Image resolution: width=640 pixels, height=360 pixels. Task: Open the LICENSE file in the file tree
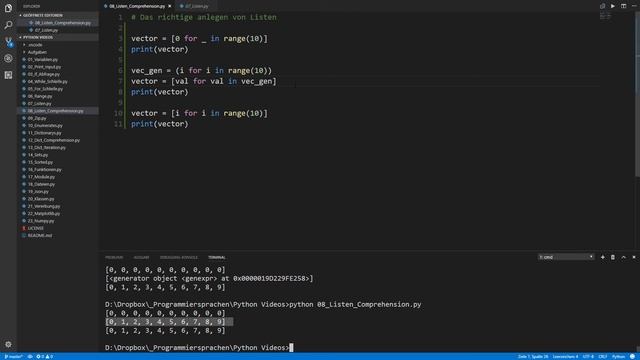[x=58, y=229]
